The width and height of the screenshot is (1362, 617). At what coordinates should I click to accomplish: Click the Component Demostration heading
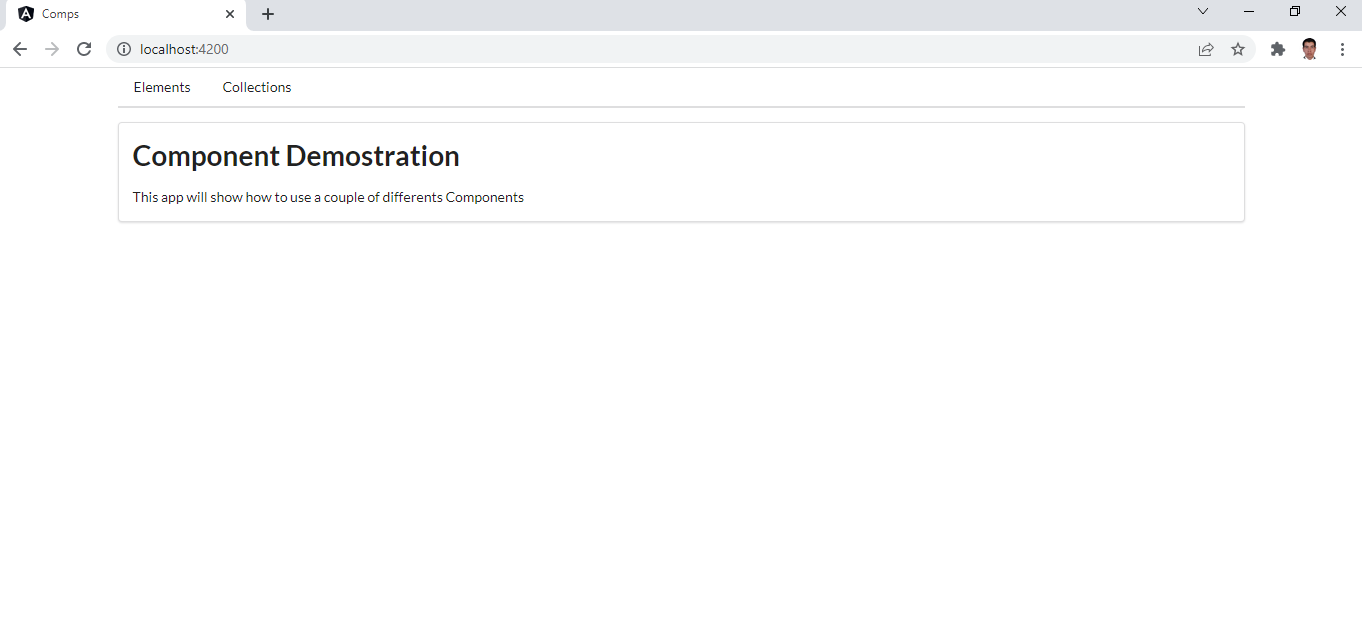[x=295, y=155]
